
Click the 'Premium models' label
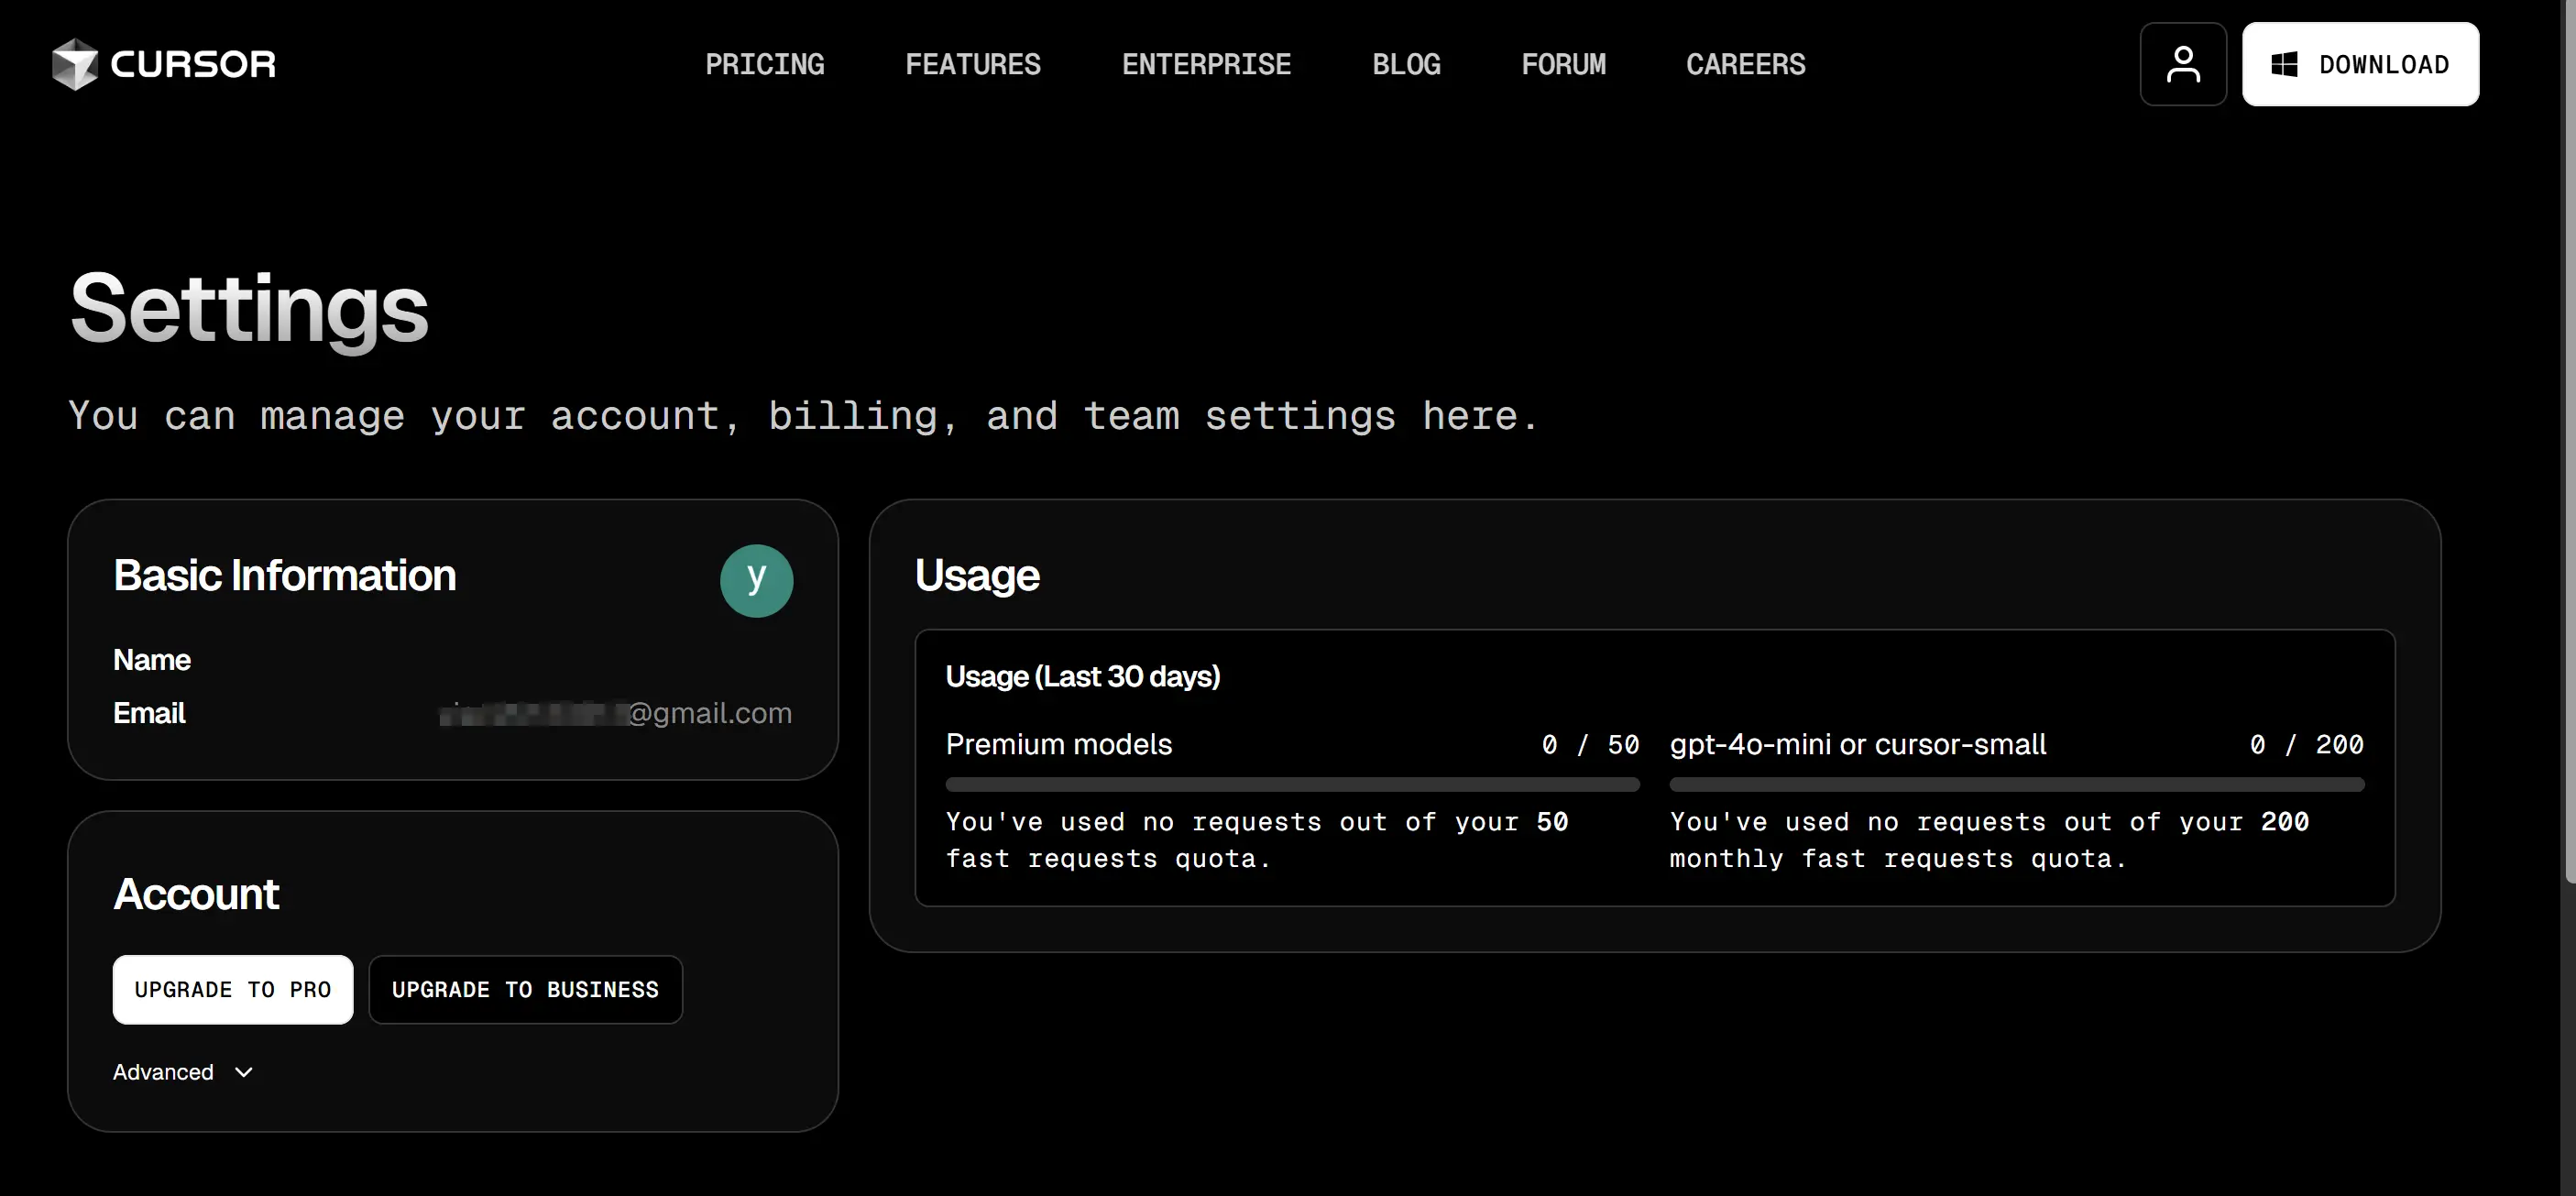(1059, 744)
